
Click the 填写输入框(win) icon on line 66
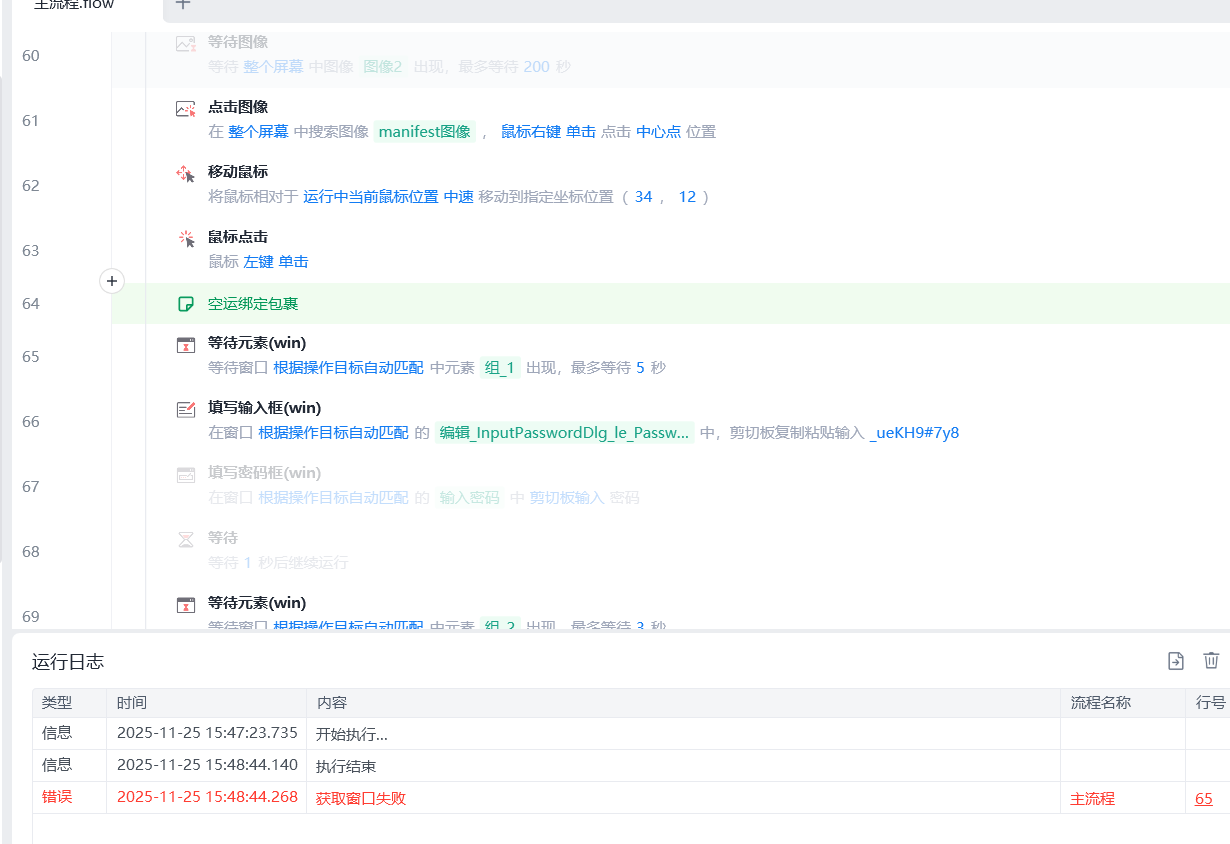click(186, 409)
